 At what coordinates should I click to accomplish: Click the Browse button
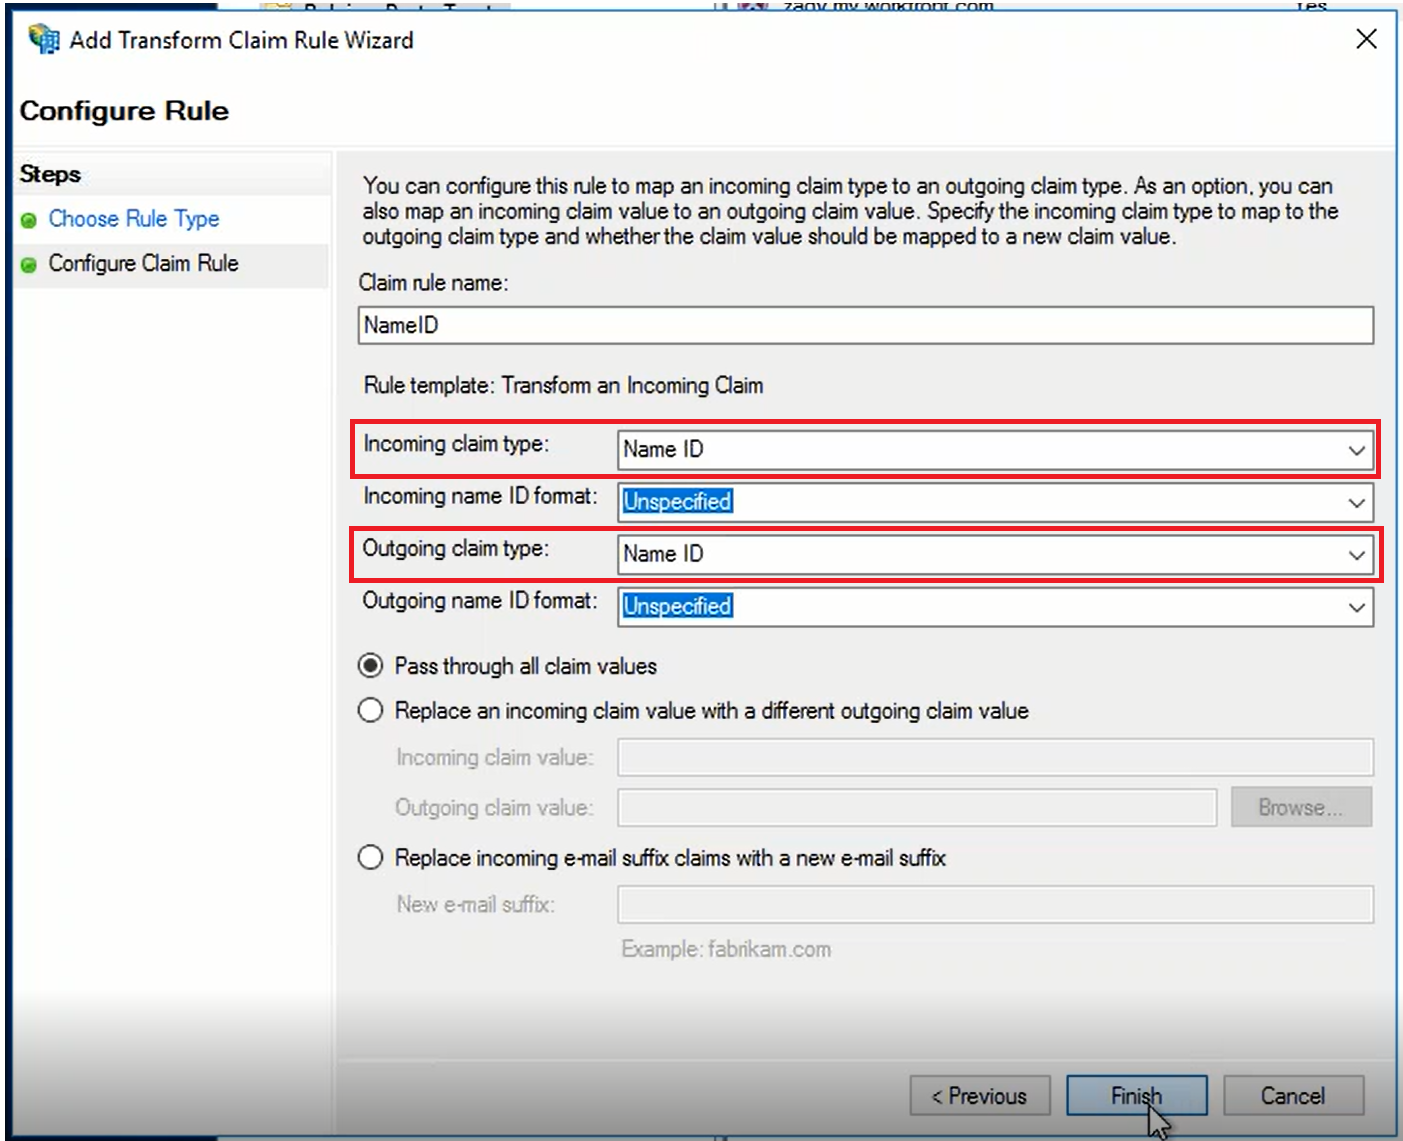(x=1300, y=807)
